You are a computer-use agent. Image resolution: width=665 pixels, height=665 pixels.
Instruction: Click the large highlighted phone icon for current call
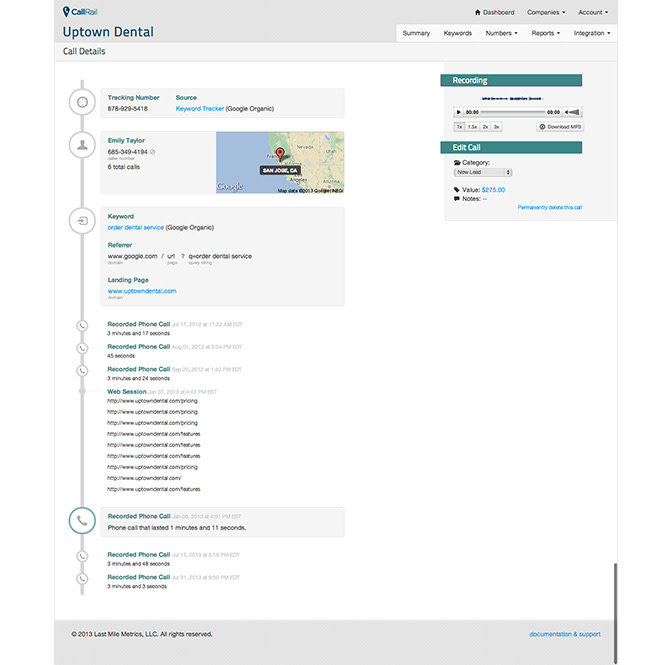click(x=82, y=521)
